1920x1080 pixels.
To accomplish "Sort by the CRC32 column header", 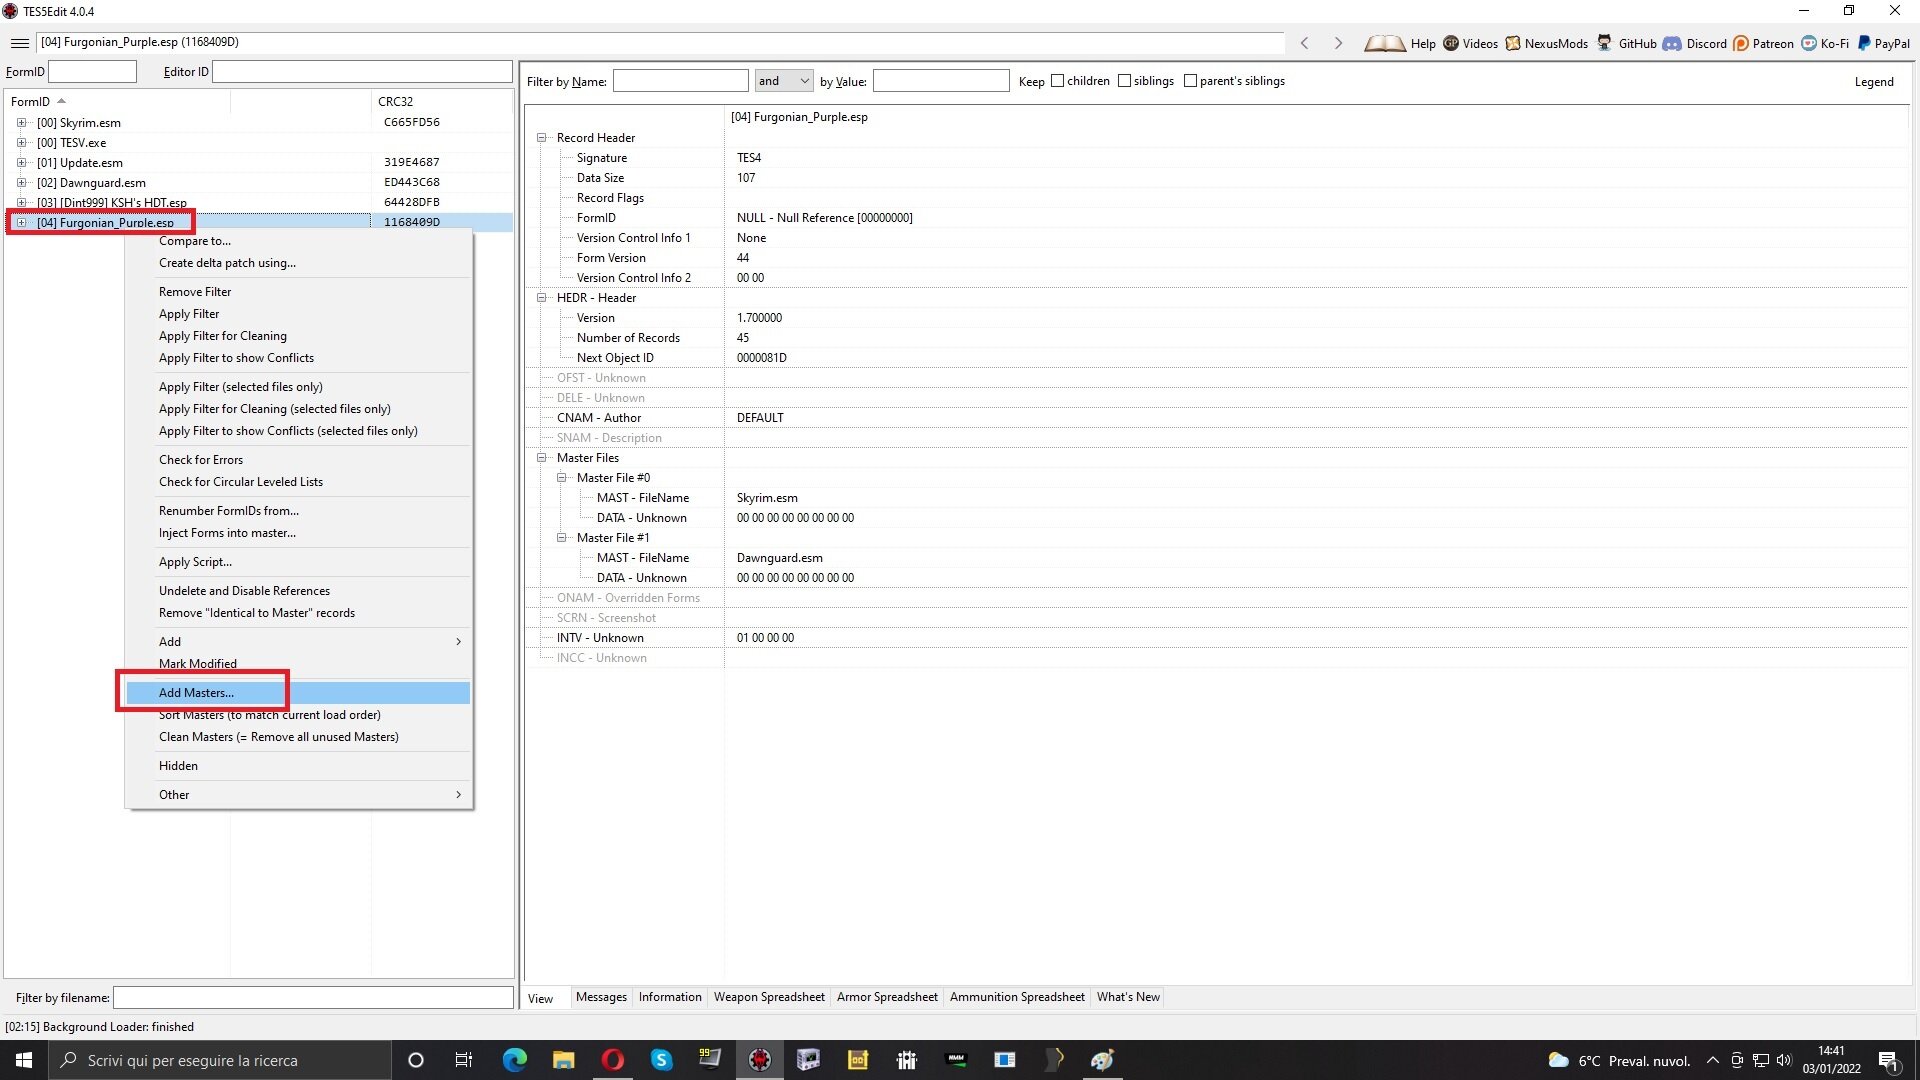I will click(x=441, y=102).
